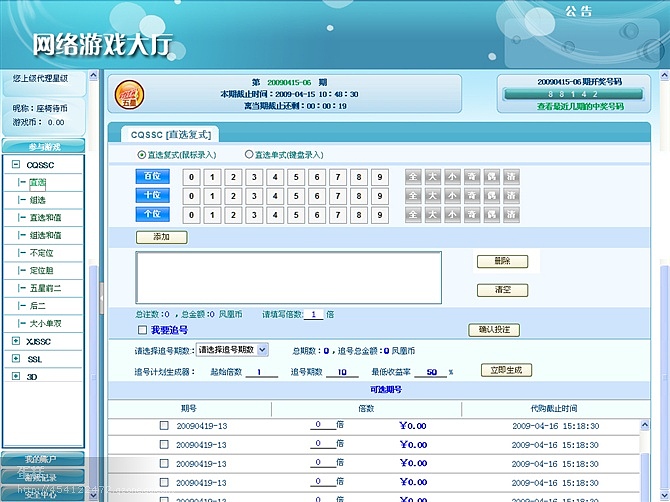Viewport: 670px width, 502px height.
Task: Click the 删除 button
Action: 502,261
